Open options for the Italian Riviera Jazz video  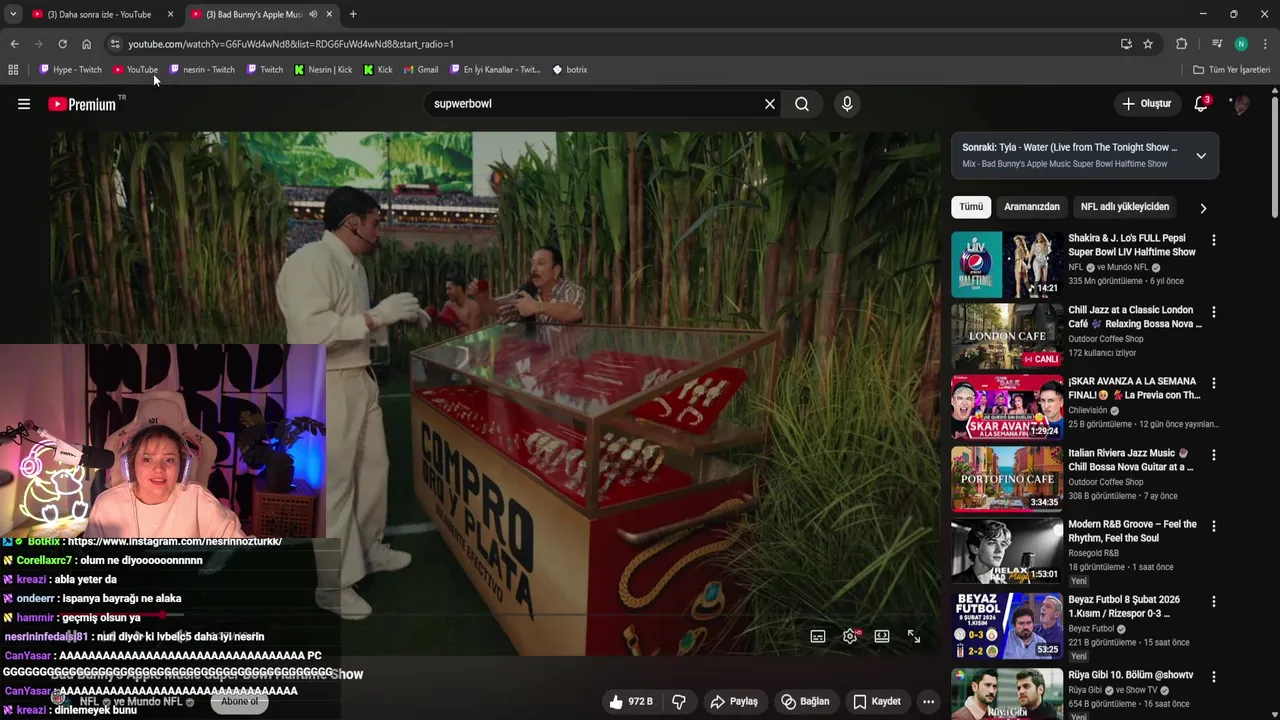click(x=1214, y=455)
